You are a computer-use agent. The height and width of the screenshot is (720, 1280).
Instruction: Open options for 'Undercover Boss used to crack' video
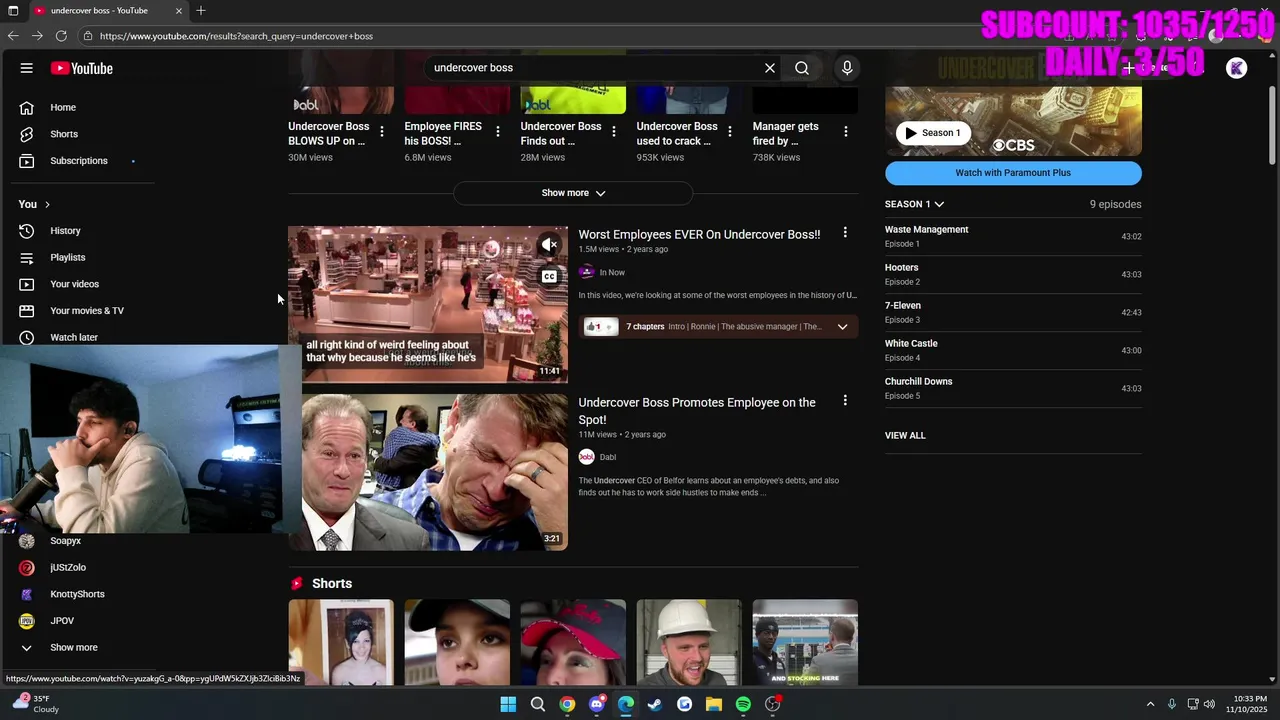pyautogui.click(x=730, y=131)
